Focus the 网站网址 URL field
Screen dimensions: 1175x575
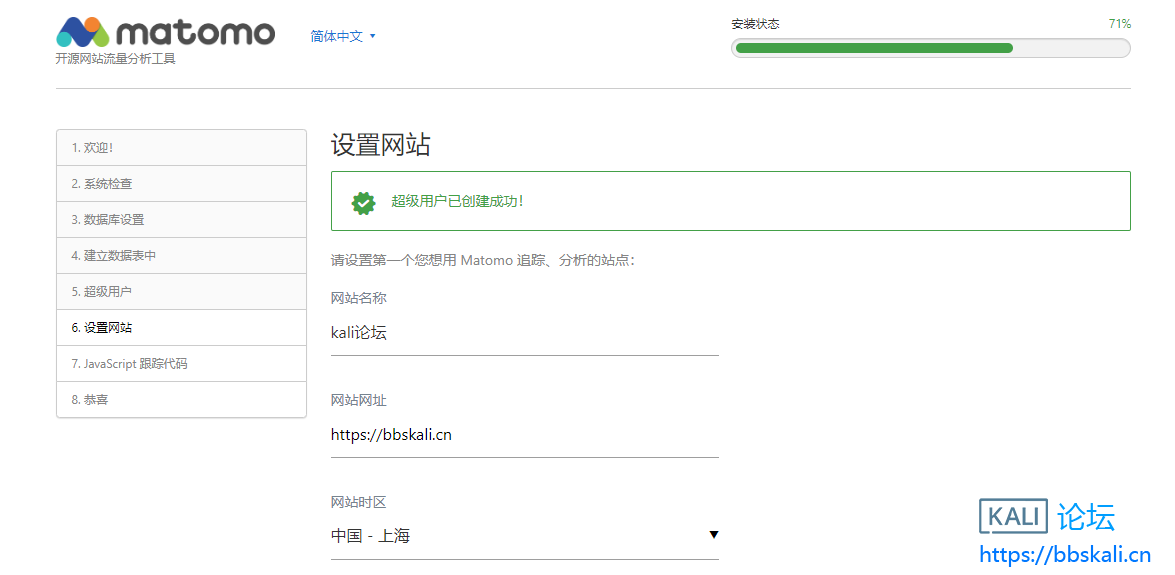pos(524,435)
